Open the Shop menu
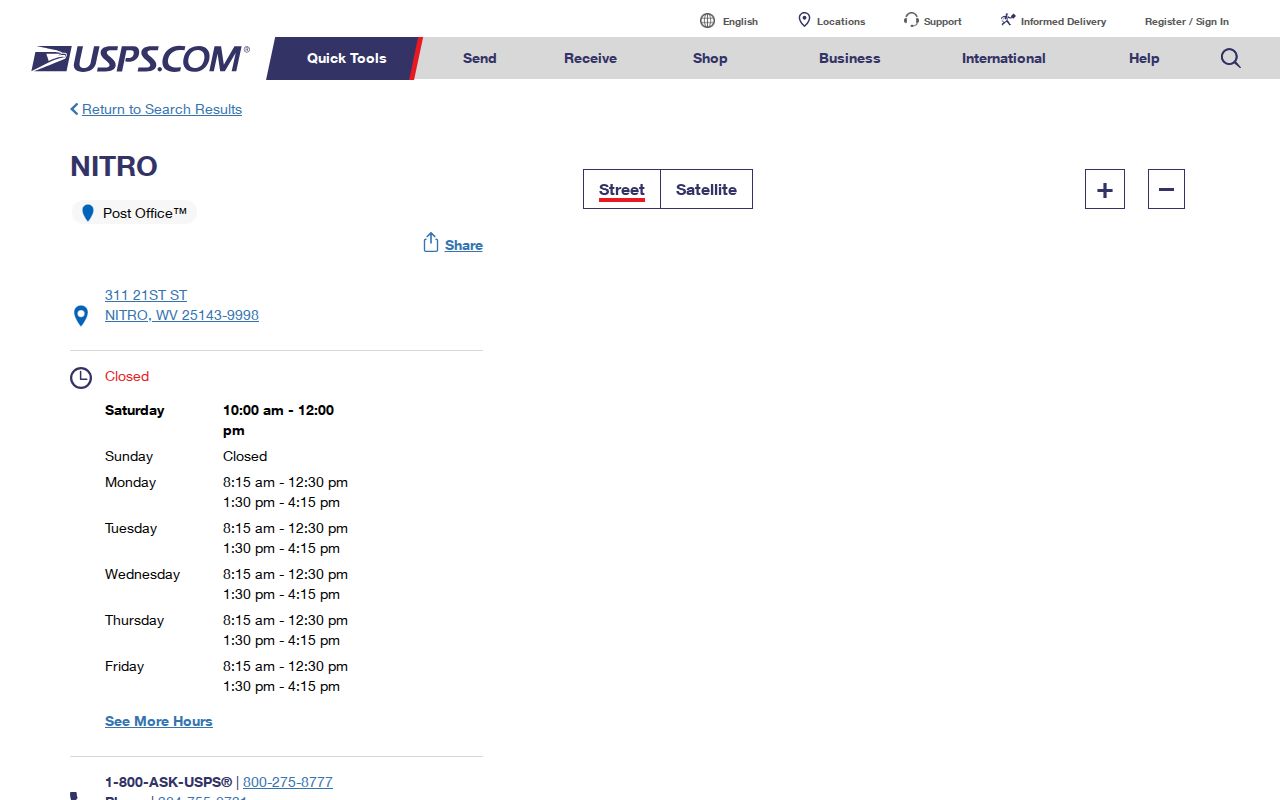The image size is (1280, 800). [710, 58]
